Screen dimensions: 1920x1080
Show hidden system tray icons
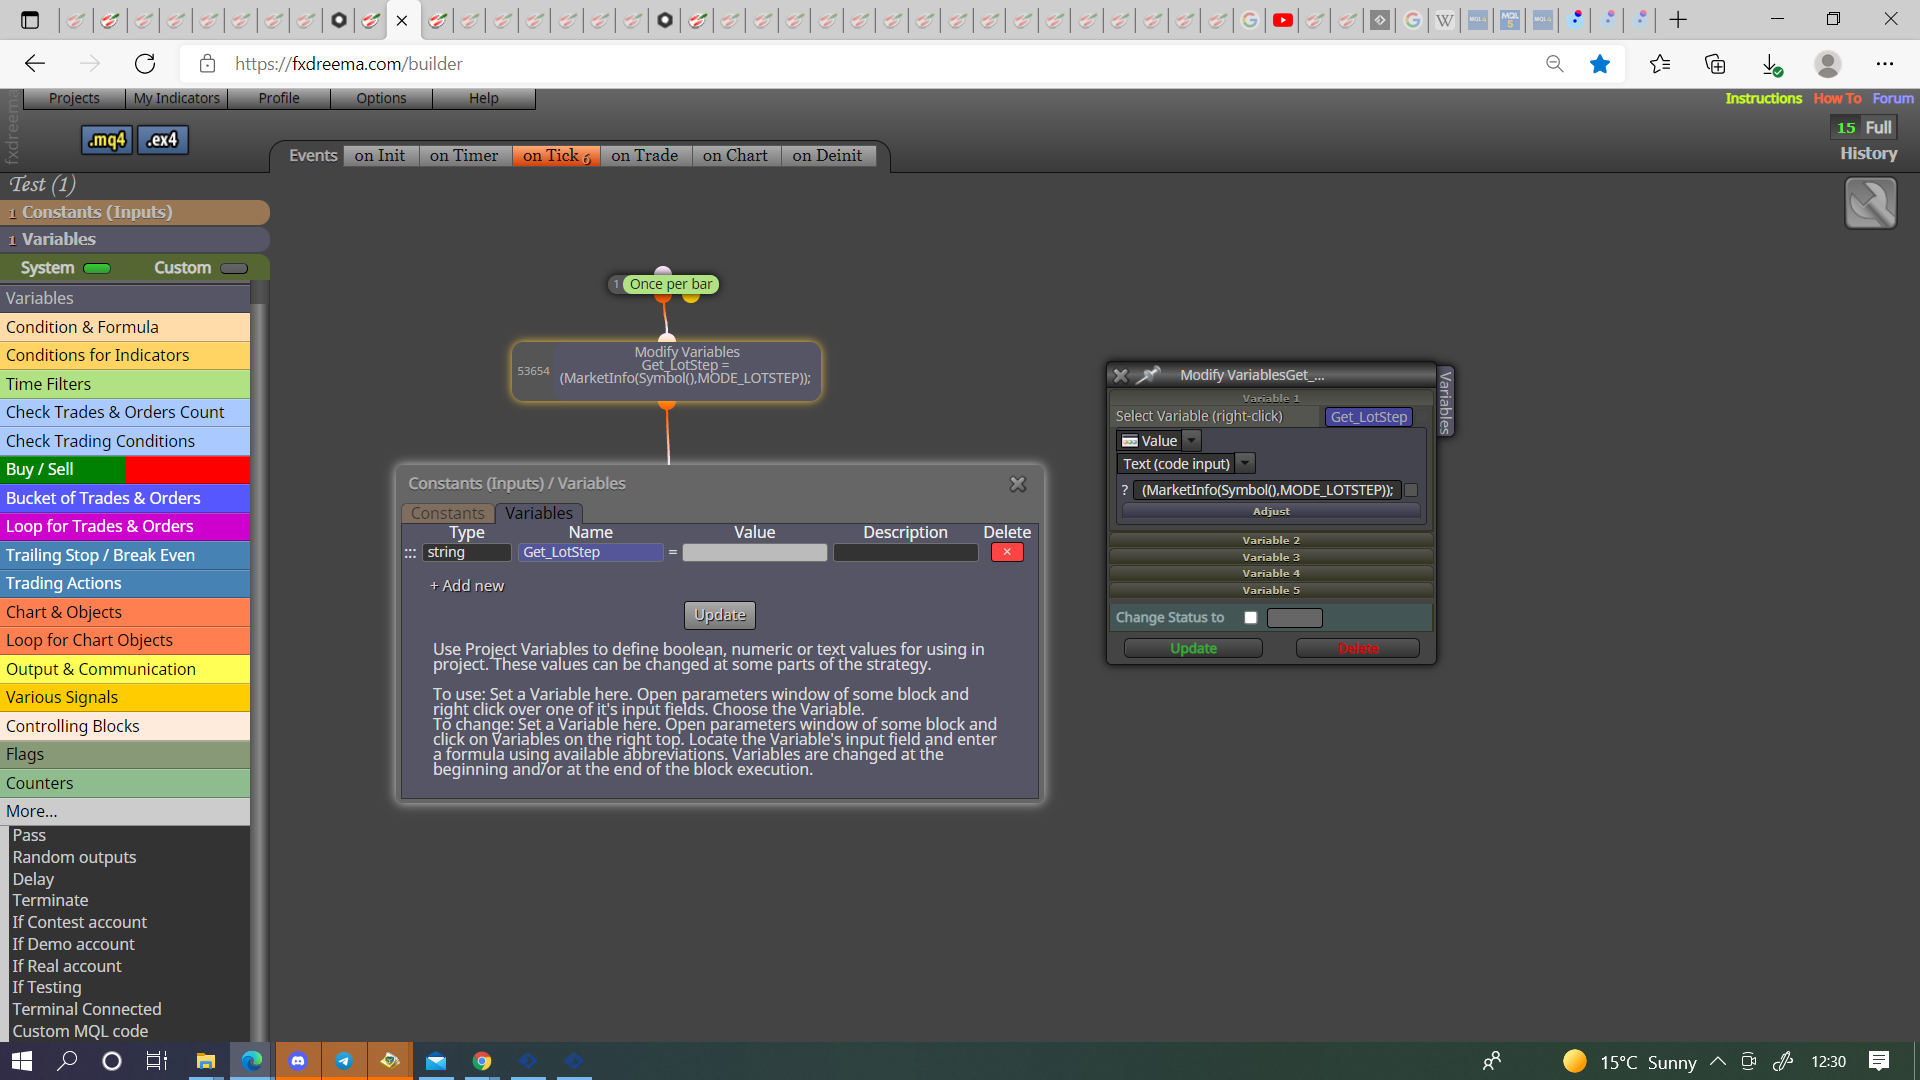pos(1717,1061)
